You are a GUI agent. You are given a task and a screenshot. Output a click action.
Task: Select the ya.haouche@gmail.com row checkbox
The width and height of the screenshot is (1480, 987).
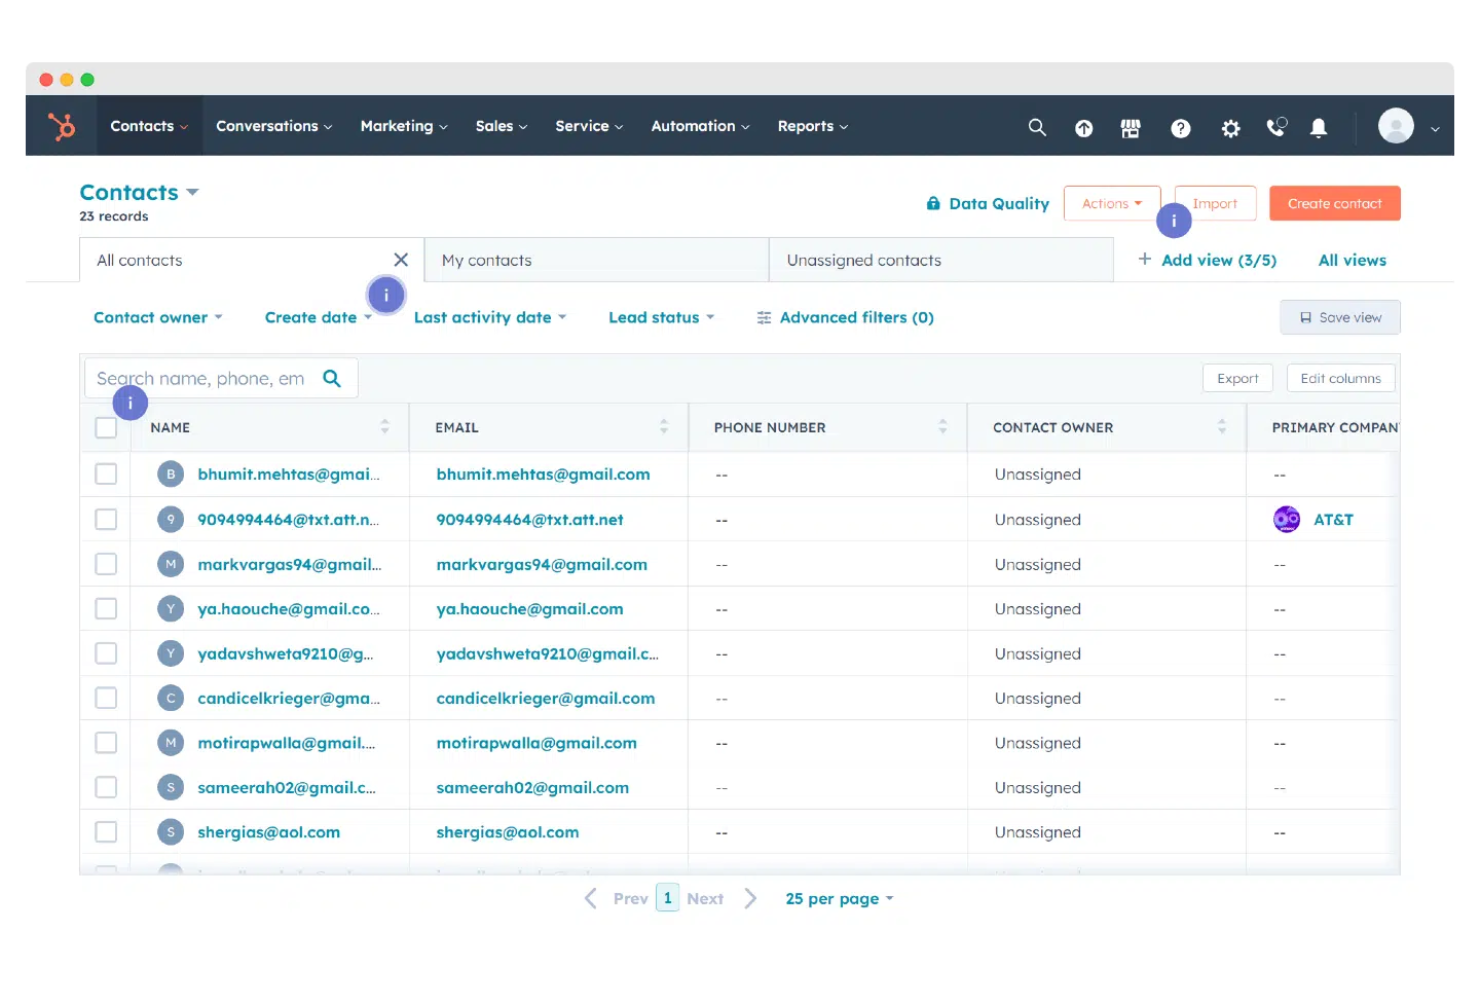pos(106,609)
